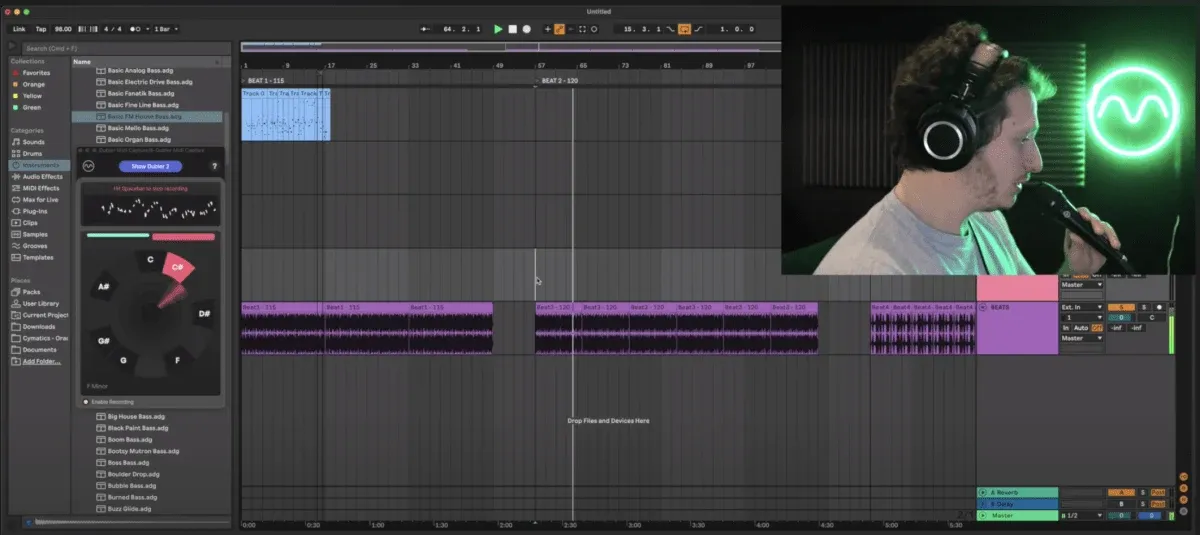Click the Dubler waveform logo icon
The height and width of the screenshot is (535, 1200).
click(x=90, y=166)
